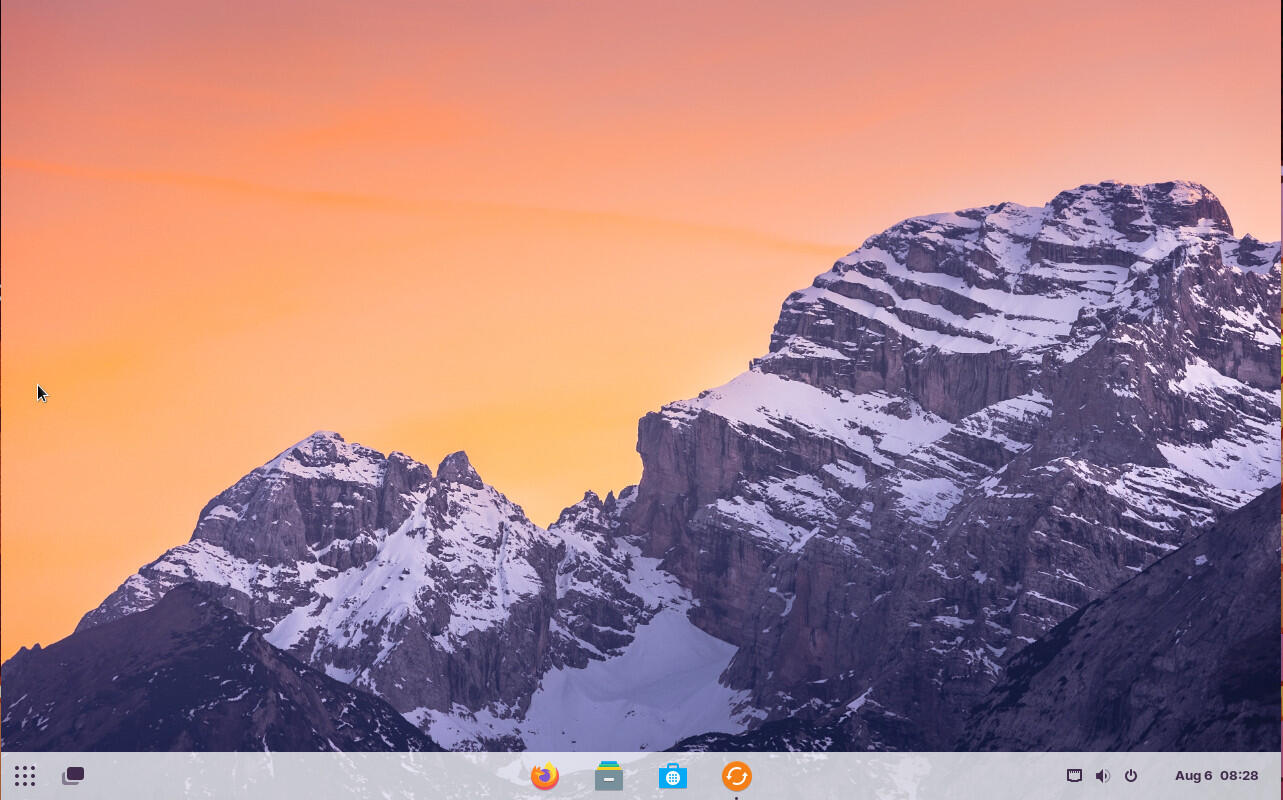
Task: Open the AppCenter software store
Action: pos(672,776)
